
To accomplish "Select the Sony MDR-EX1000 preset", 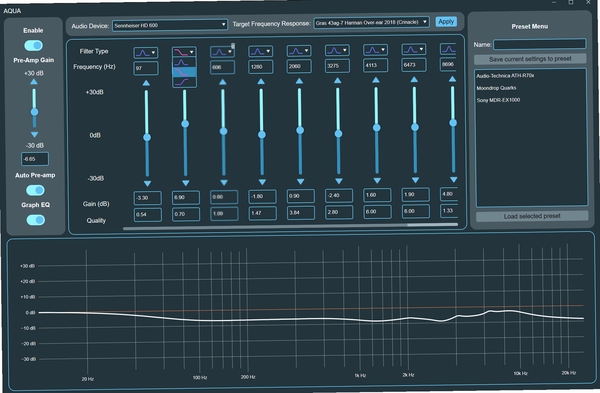I will [498, 100].
